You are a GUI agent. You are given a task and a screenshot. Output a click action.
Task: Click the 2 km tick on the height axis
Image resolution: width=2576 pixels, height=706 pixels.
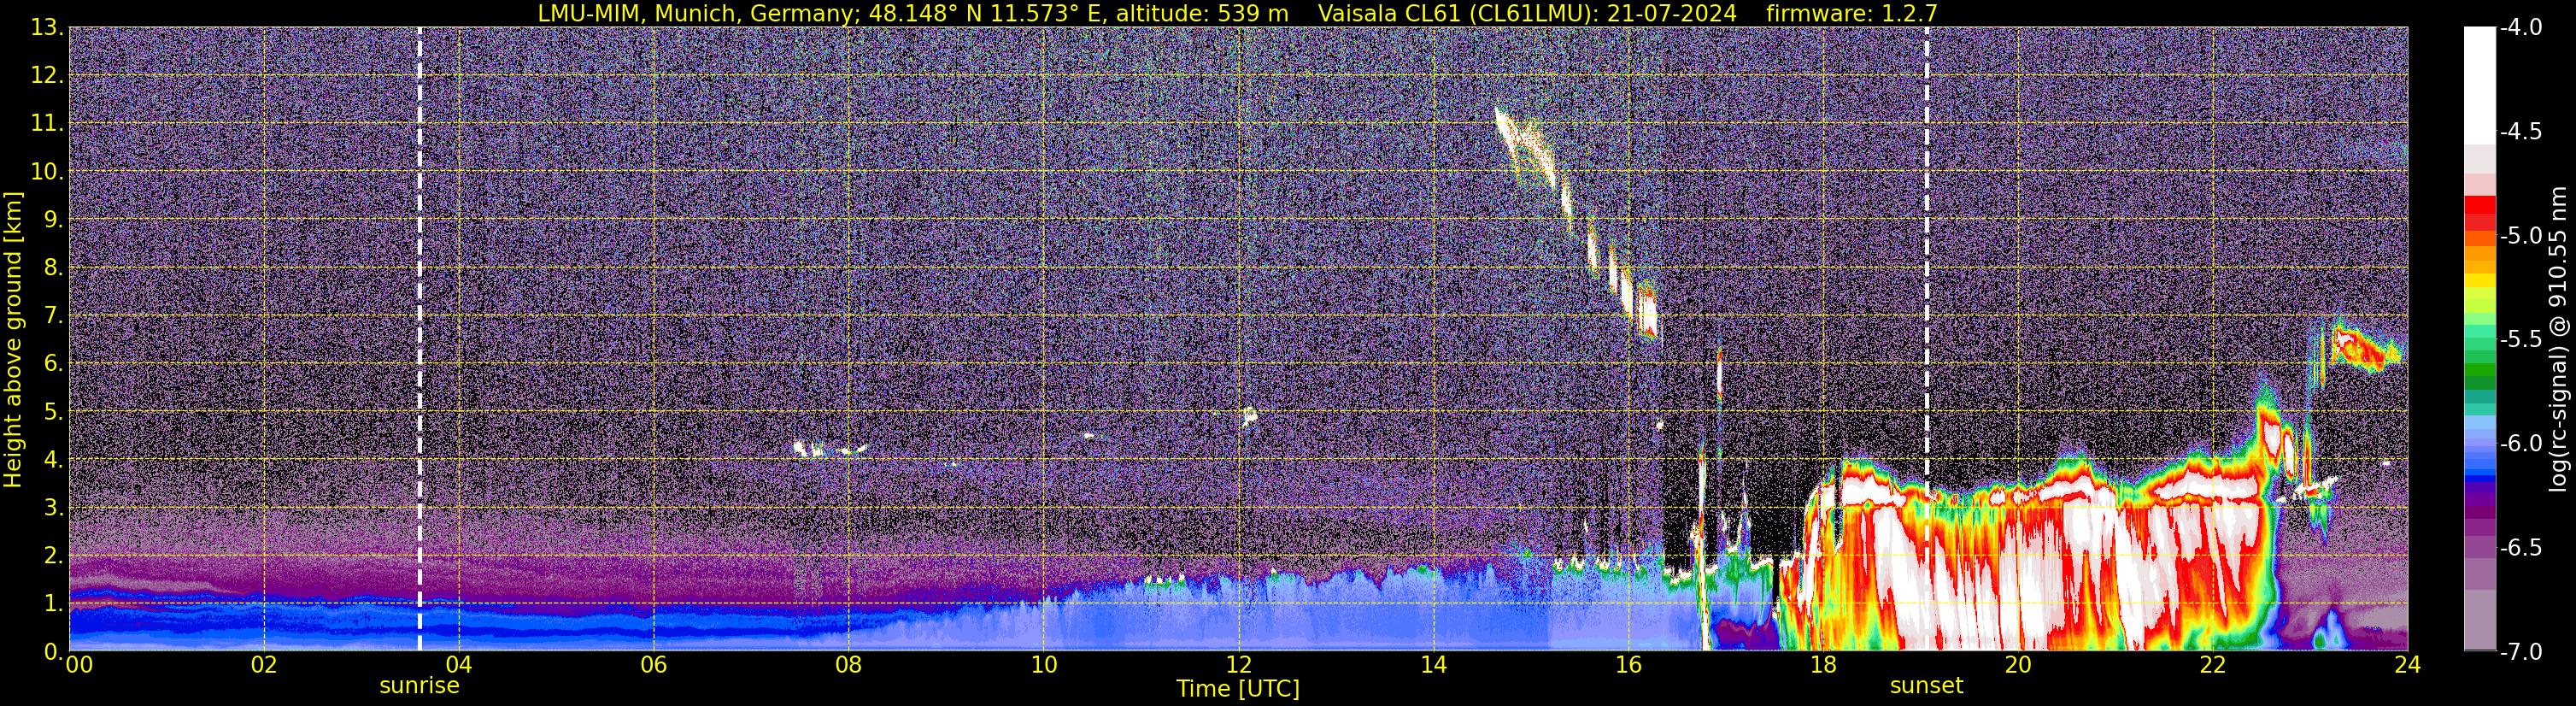point(53,555)
